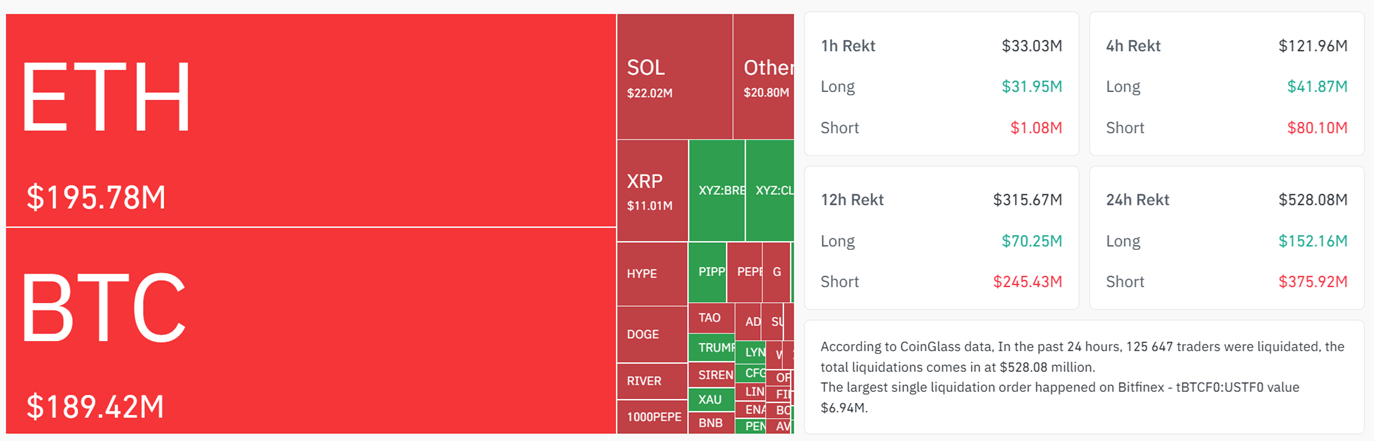Click the 12h Rekt total $315.67M
This screenshot has height=441, width=1374.
pos(1027,200)
